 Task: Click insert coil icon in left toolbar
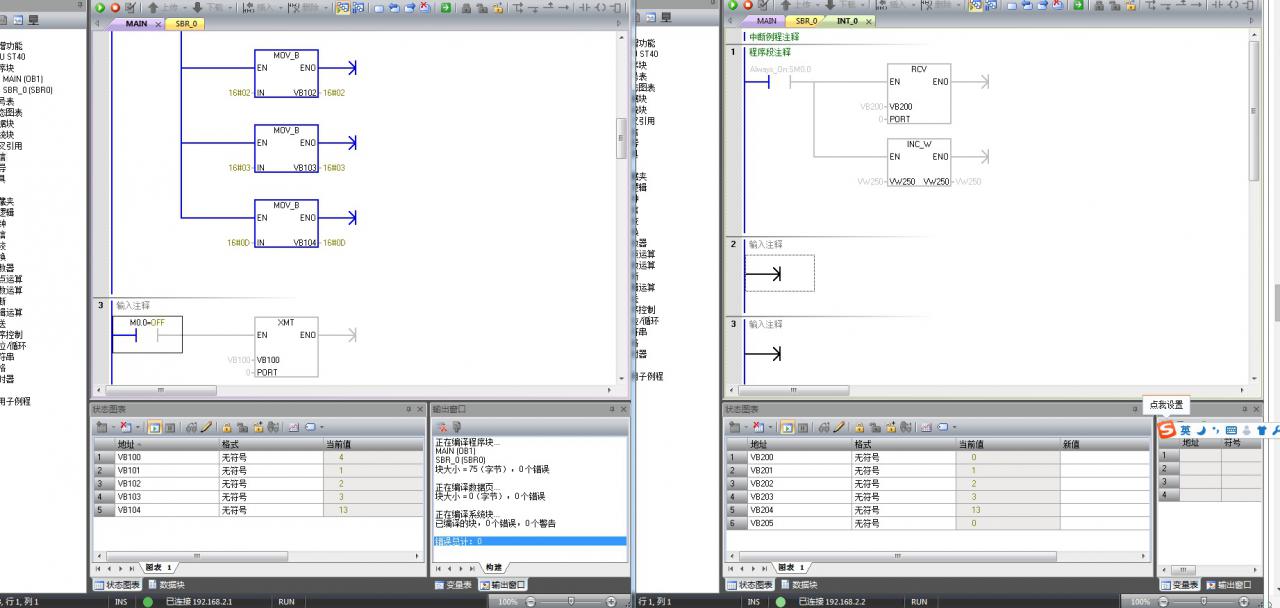[x=600, y=6]
